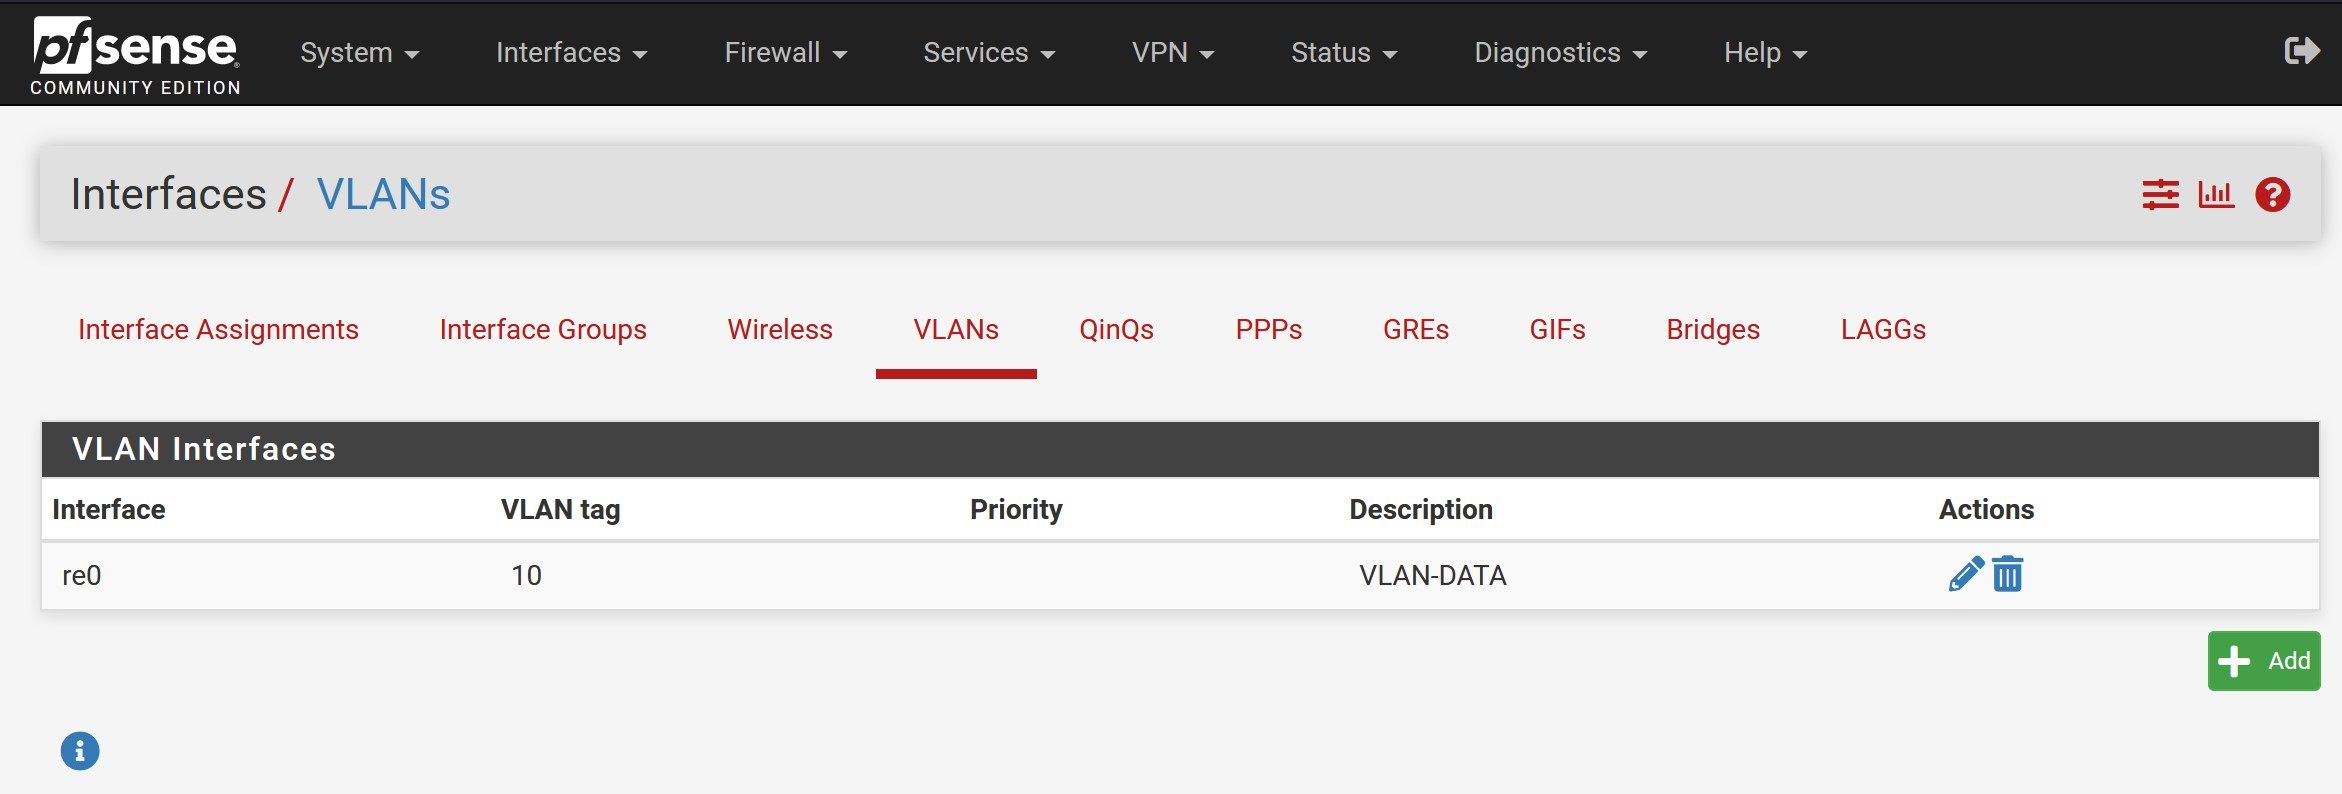This screenshot has width=2342, height=794.
Task: Show the blue info icon details
Action: (x=80, y=751)
